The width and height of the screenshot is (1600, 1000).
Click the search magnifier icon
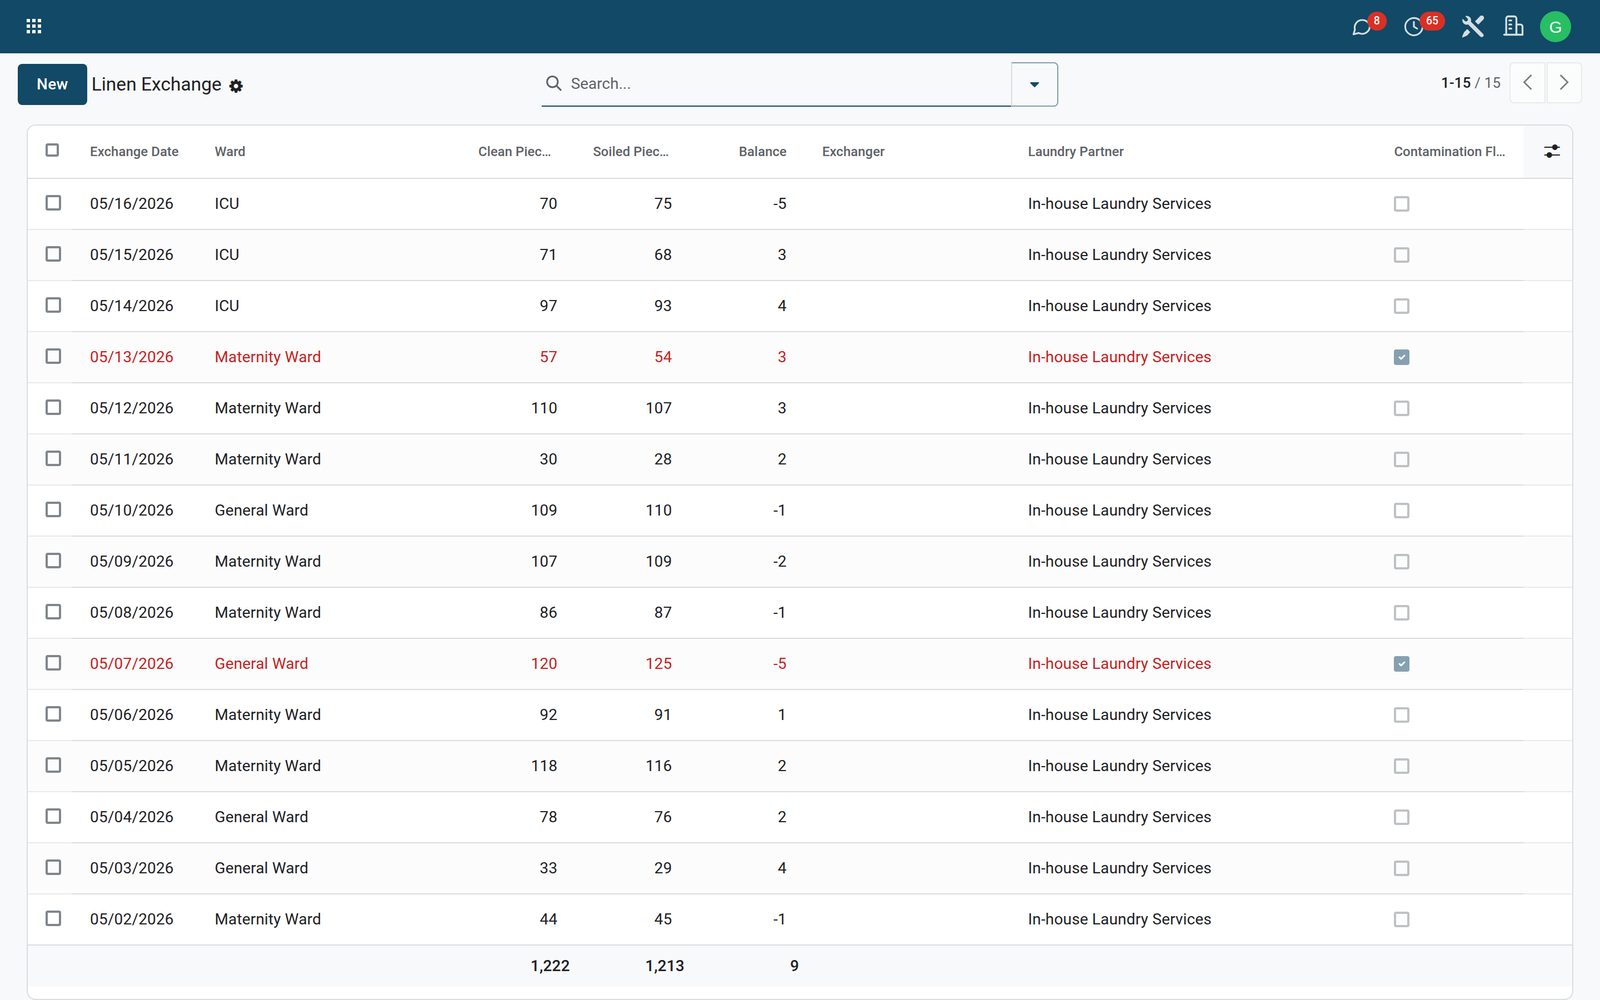coord(553,83)
